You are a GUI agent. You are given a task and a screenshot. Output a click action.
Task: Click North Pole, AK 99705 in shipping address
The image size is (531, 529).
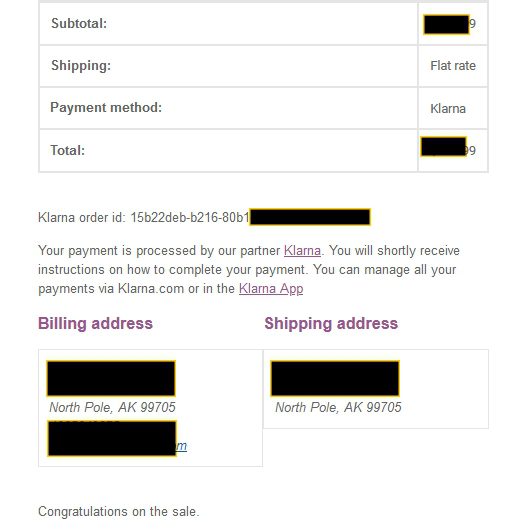click(338, 407)
